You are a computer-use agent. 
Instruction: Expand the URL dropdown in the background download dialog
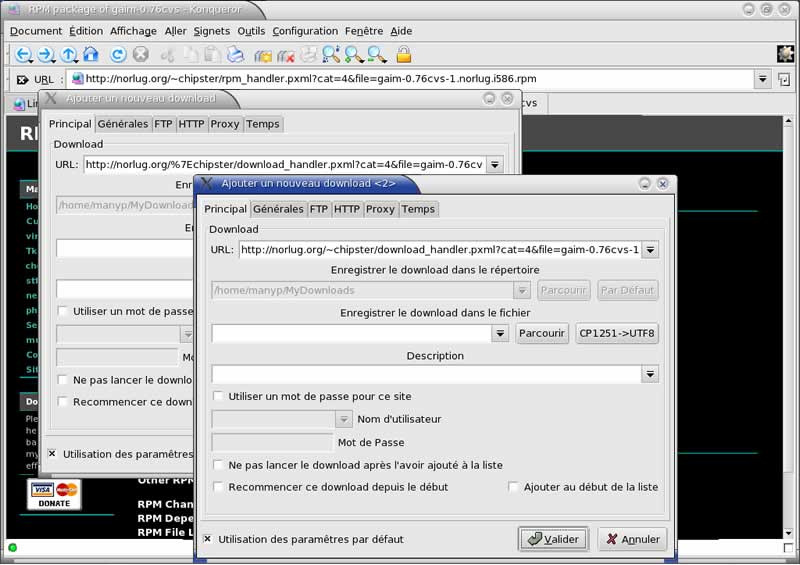click(495, 164)
